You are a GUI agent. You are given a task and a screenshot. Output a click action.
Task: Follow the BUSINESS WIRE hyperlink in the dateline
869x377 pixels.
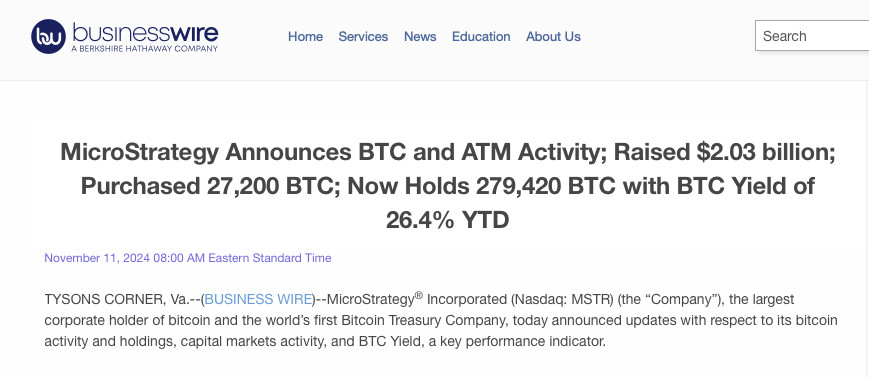258,299
